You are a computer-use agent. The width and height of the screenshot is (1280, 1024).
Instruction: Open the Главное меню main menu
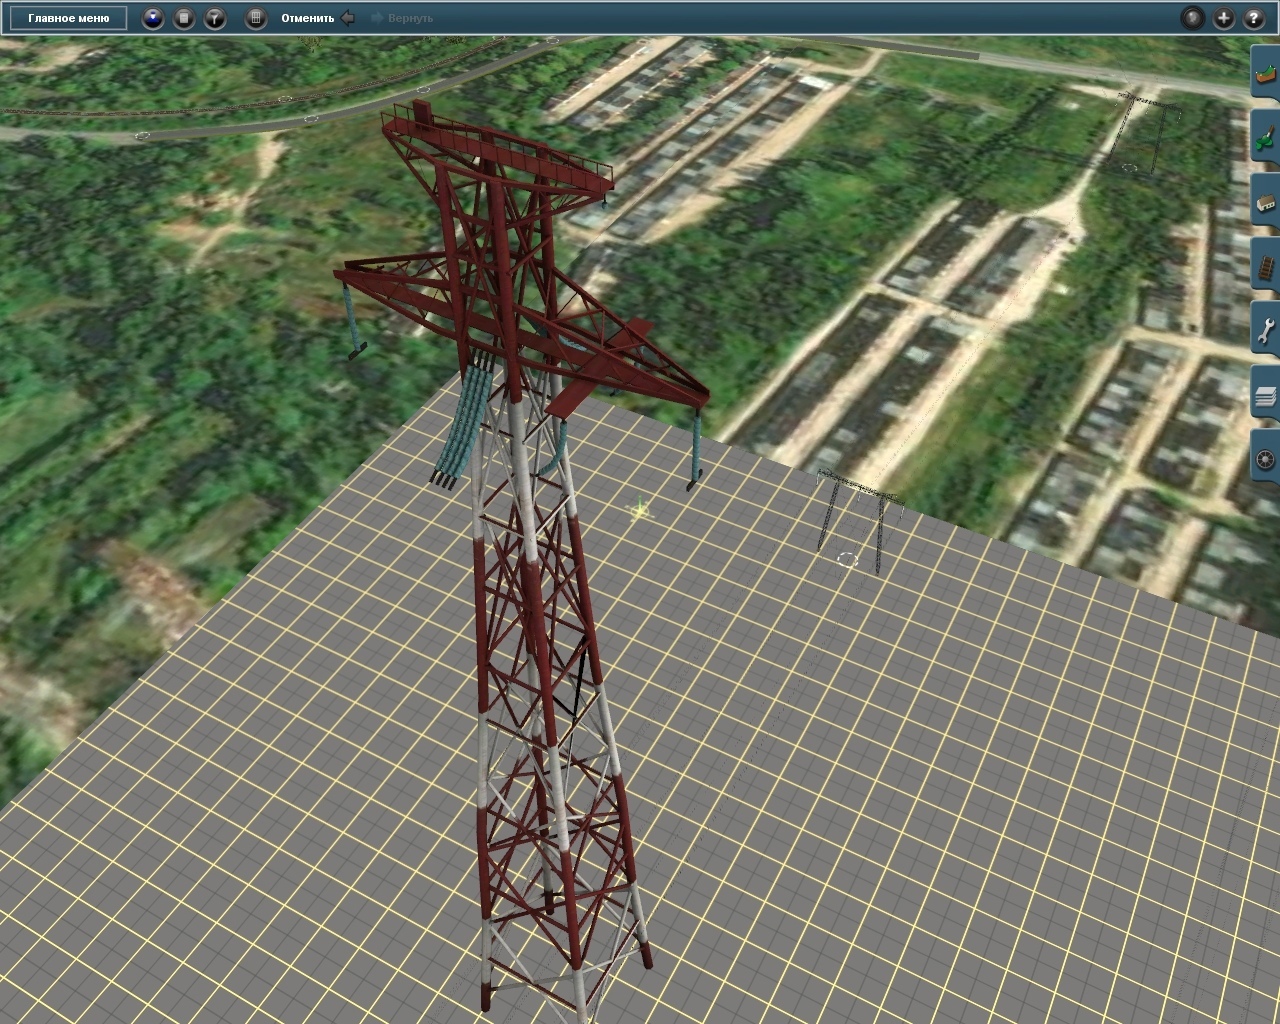(68, 18)
